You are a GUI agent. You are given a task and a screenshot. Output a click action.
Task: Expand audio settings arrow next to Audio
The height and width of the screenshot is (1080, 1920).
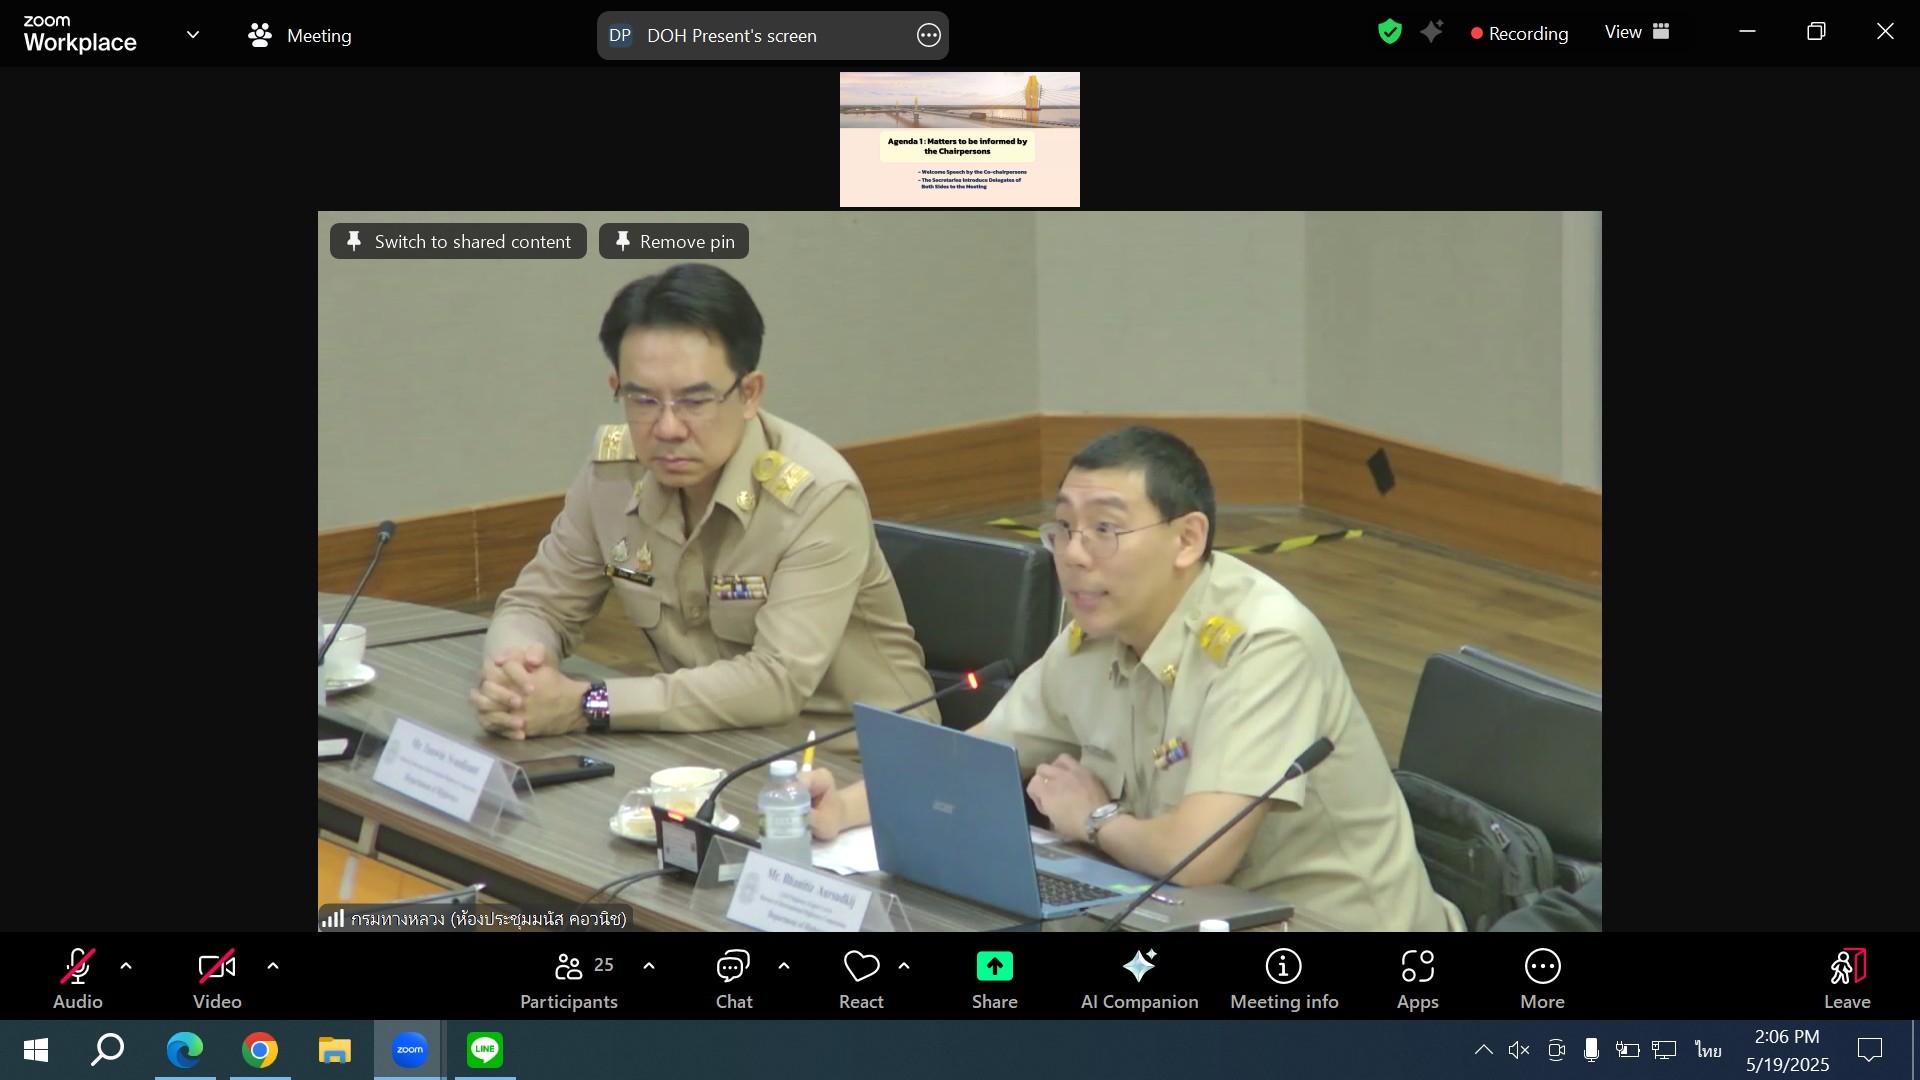126,966
